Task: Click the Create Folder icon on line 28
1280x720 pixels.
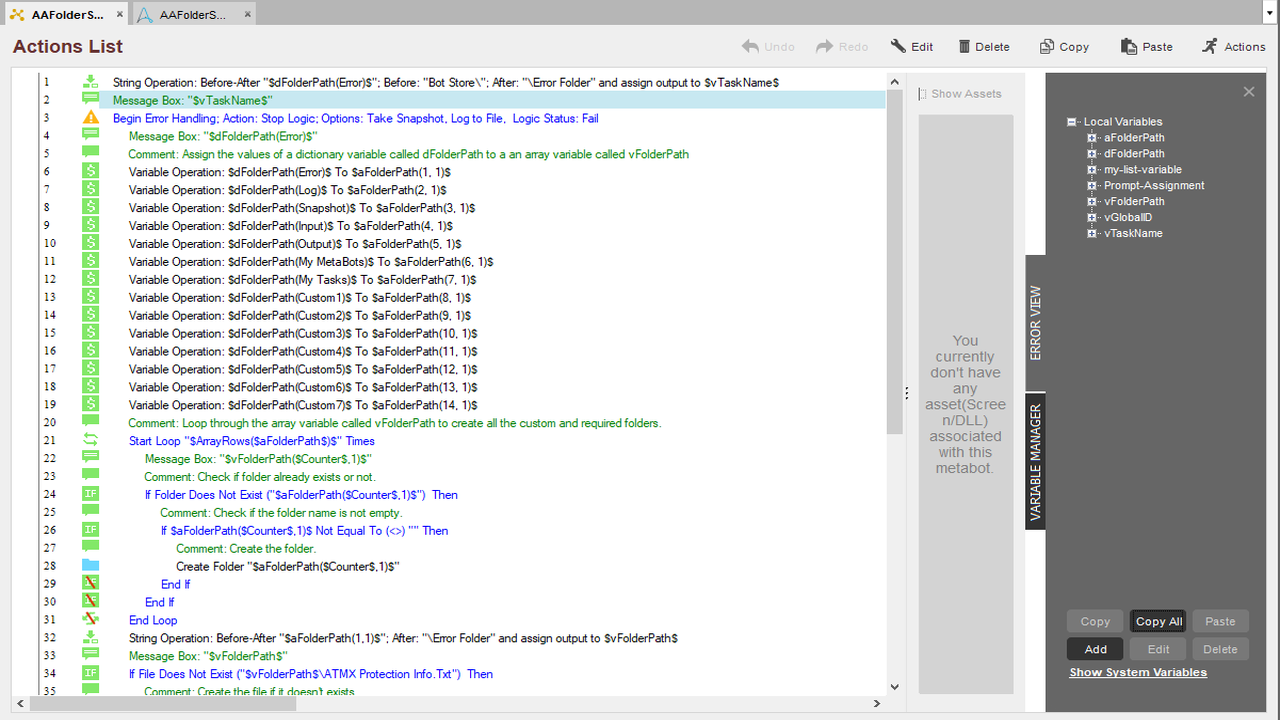Action: pos(90,566)
